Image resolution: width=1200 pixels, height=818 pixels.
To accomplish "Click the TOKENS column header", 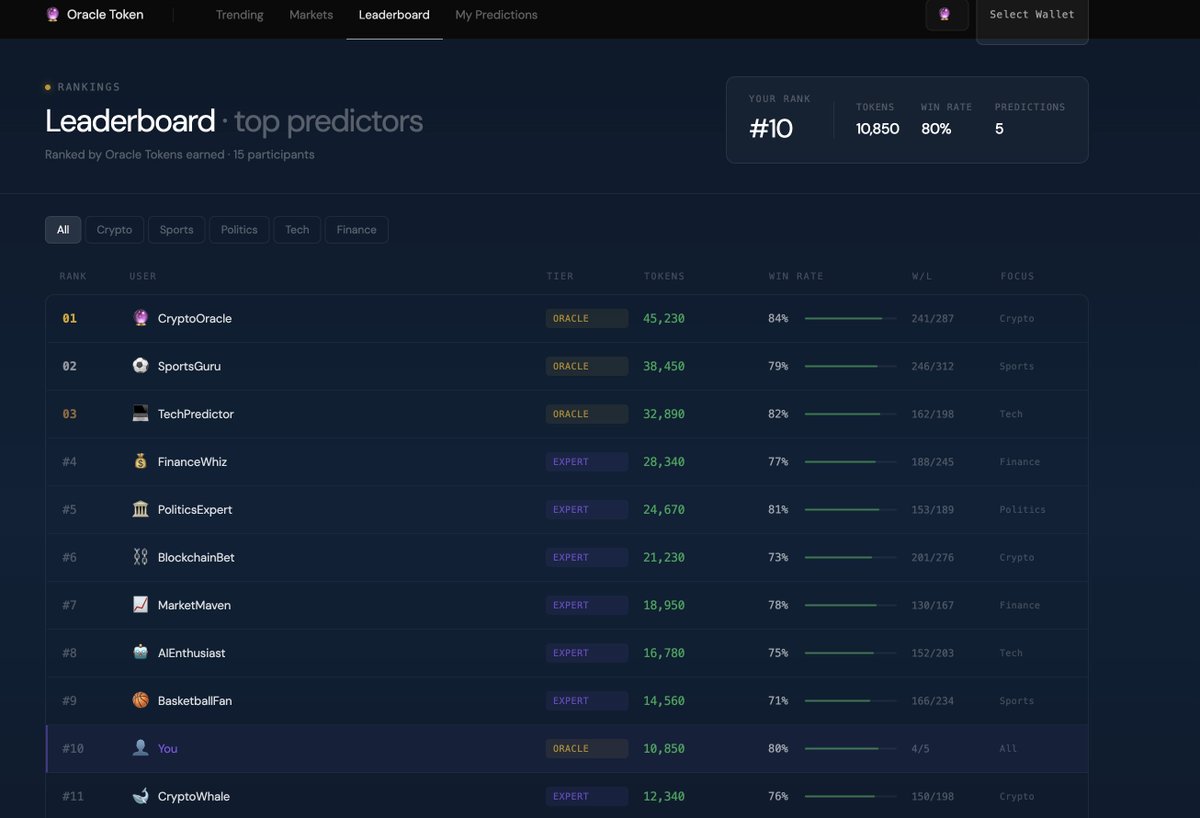I will (x=664, y=276).
